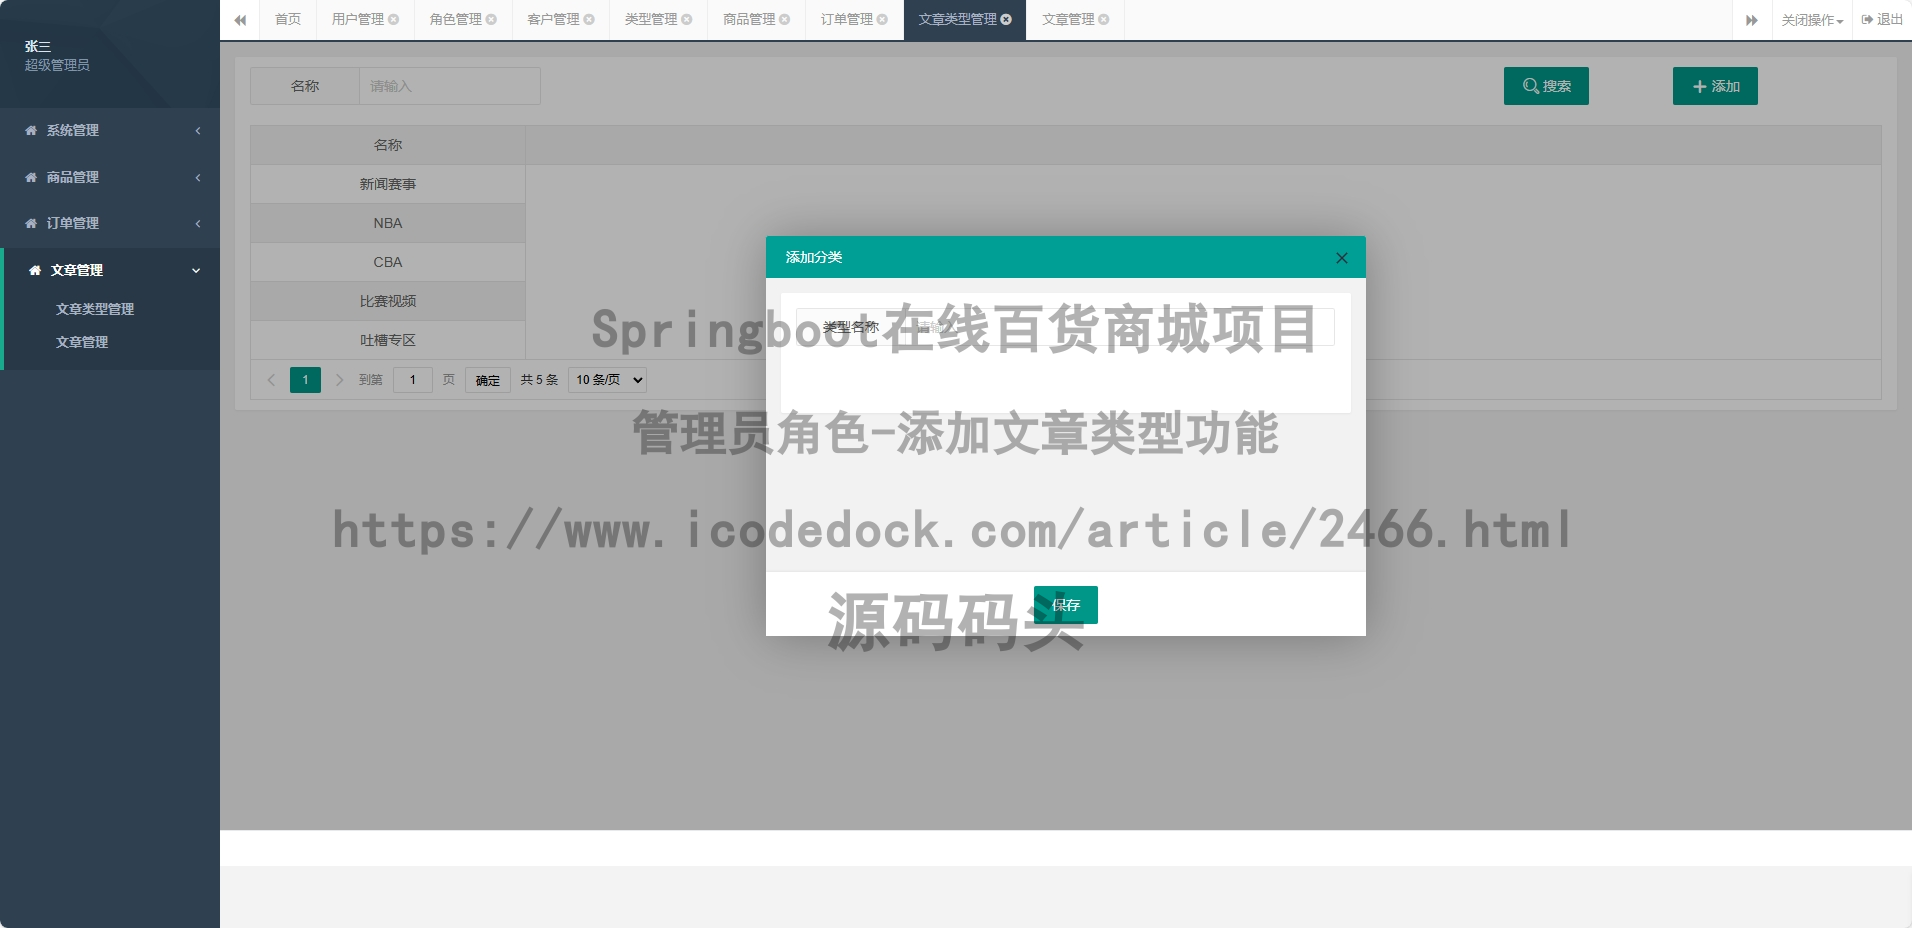Switch to the 客户管理 tab

(553, 19)
